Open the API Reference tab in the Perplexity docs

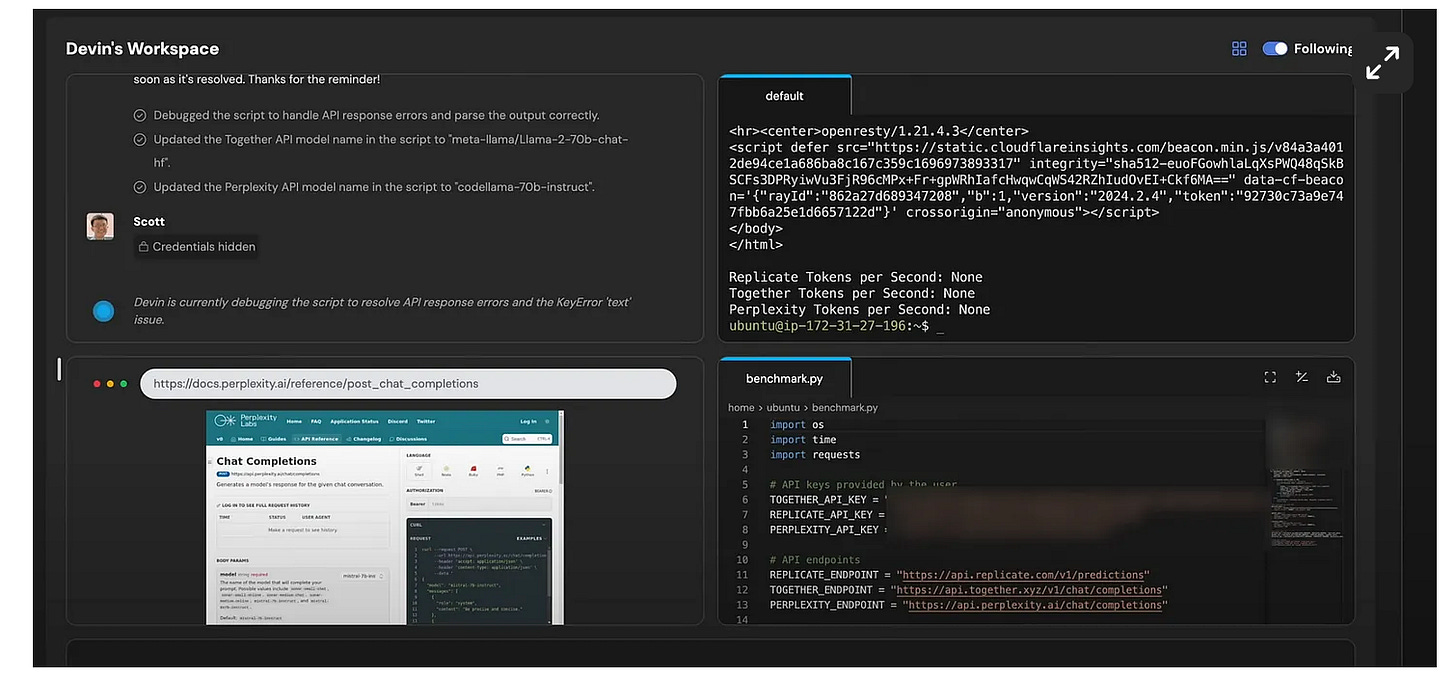pos(317,439)
